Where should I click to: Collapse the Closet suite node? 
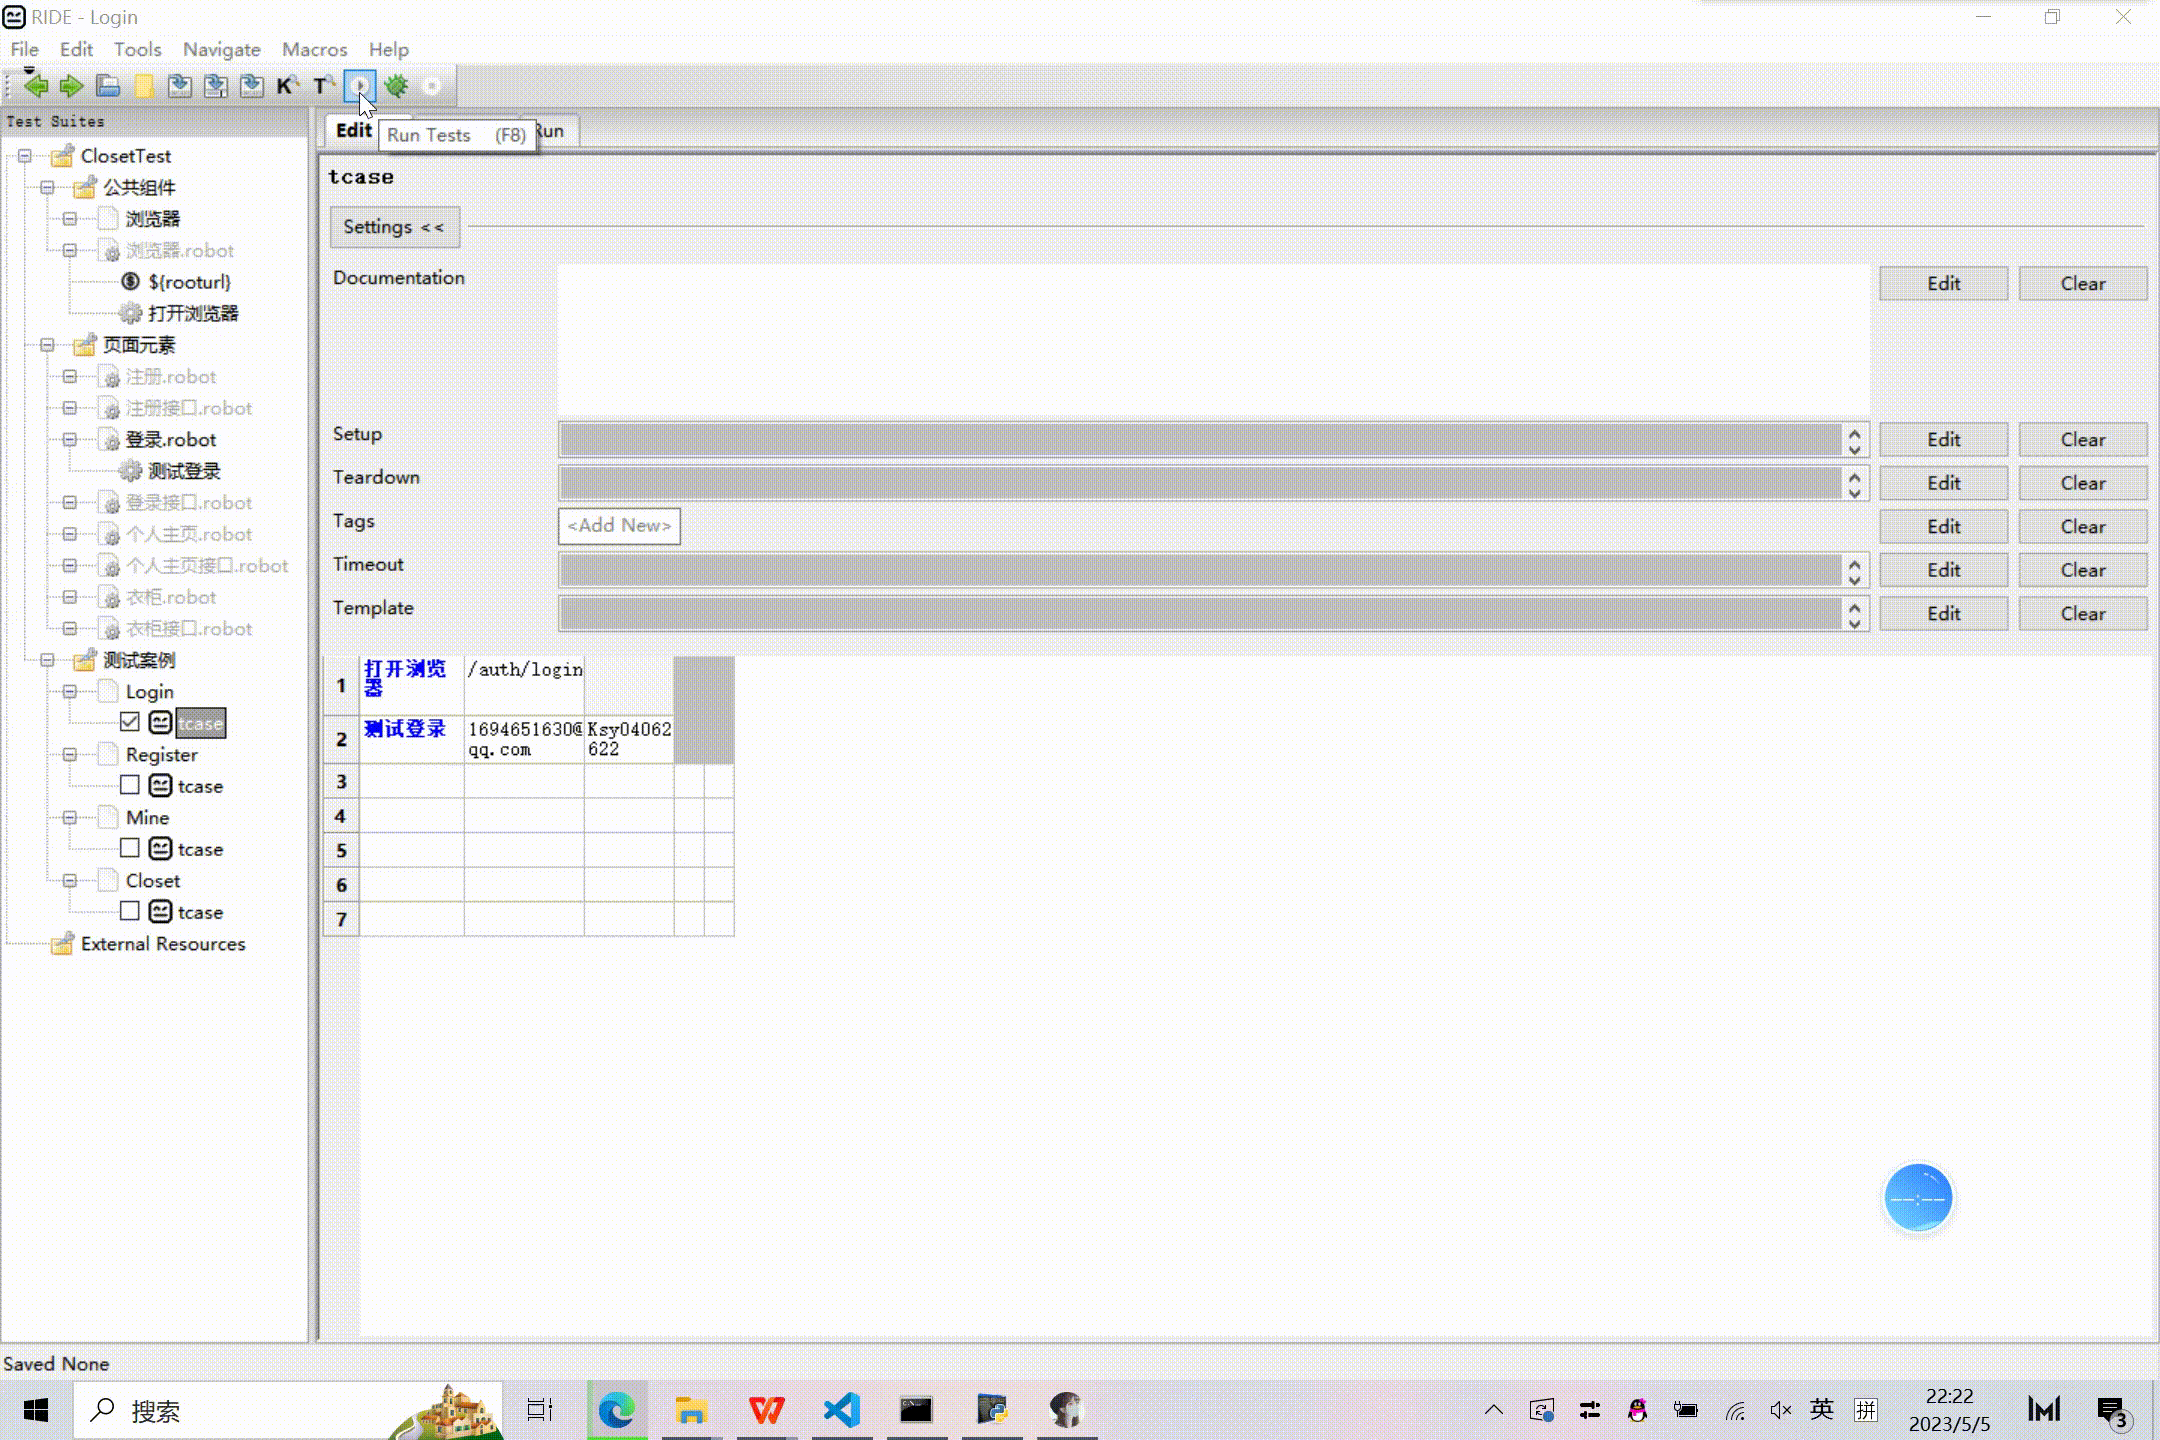click(x=70, y=881)
